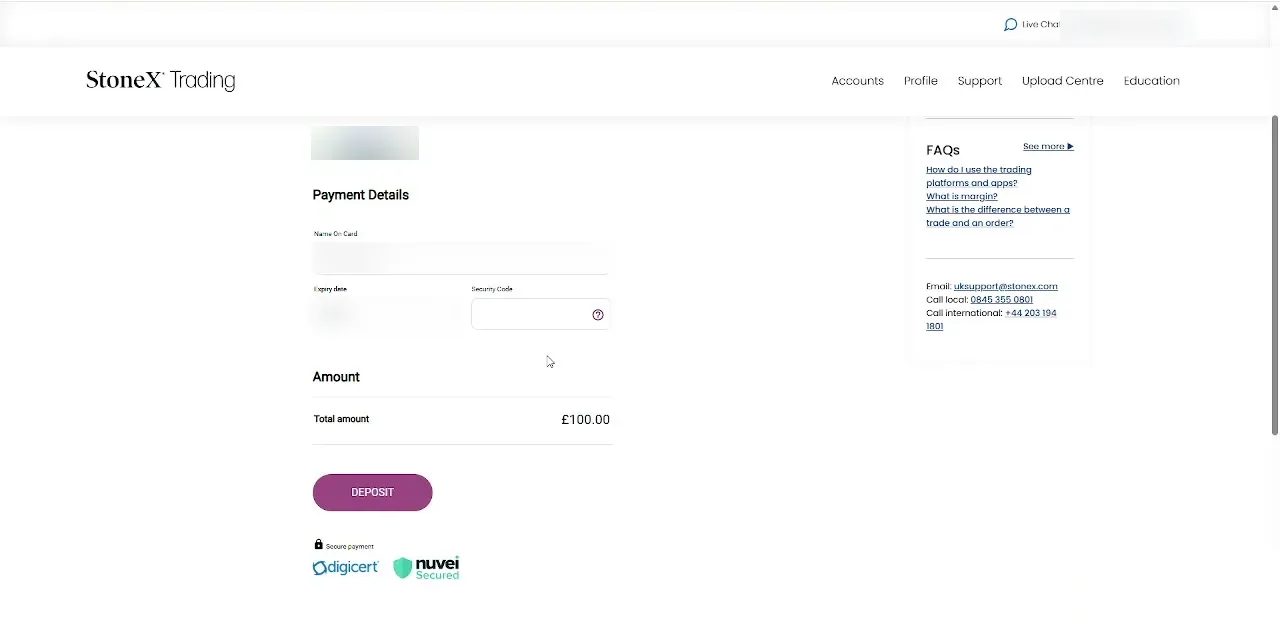Click the secure payment lock icon
Screen dimensions: 1280x624
(x=318, y=545)
